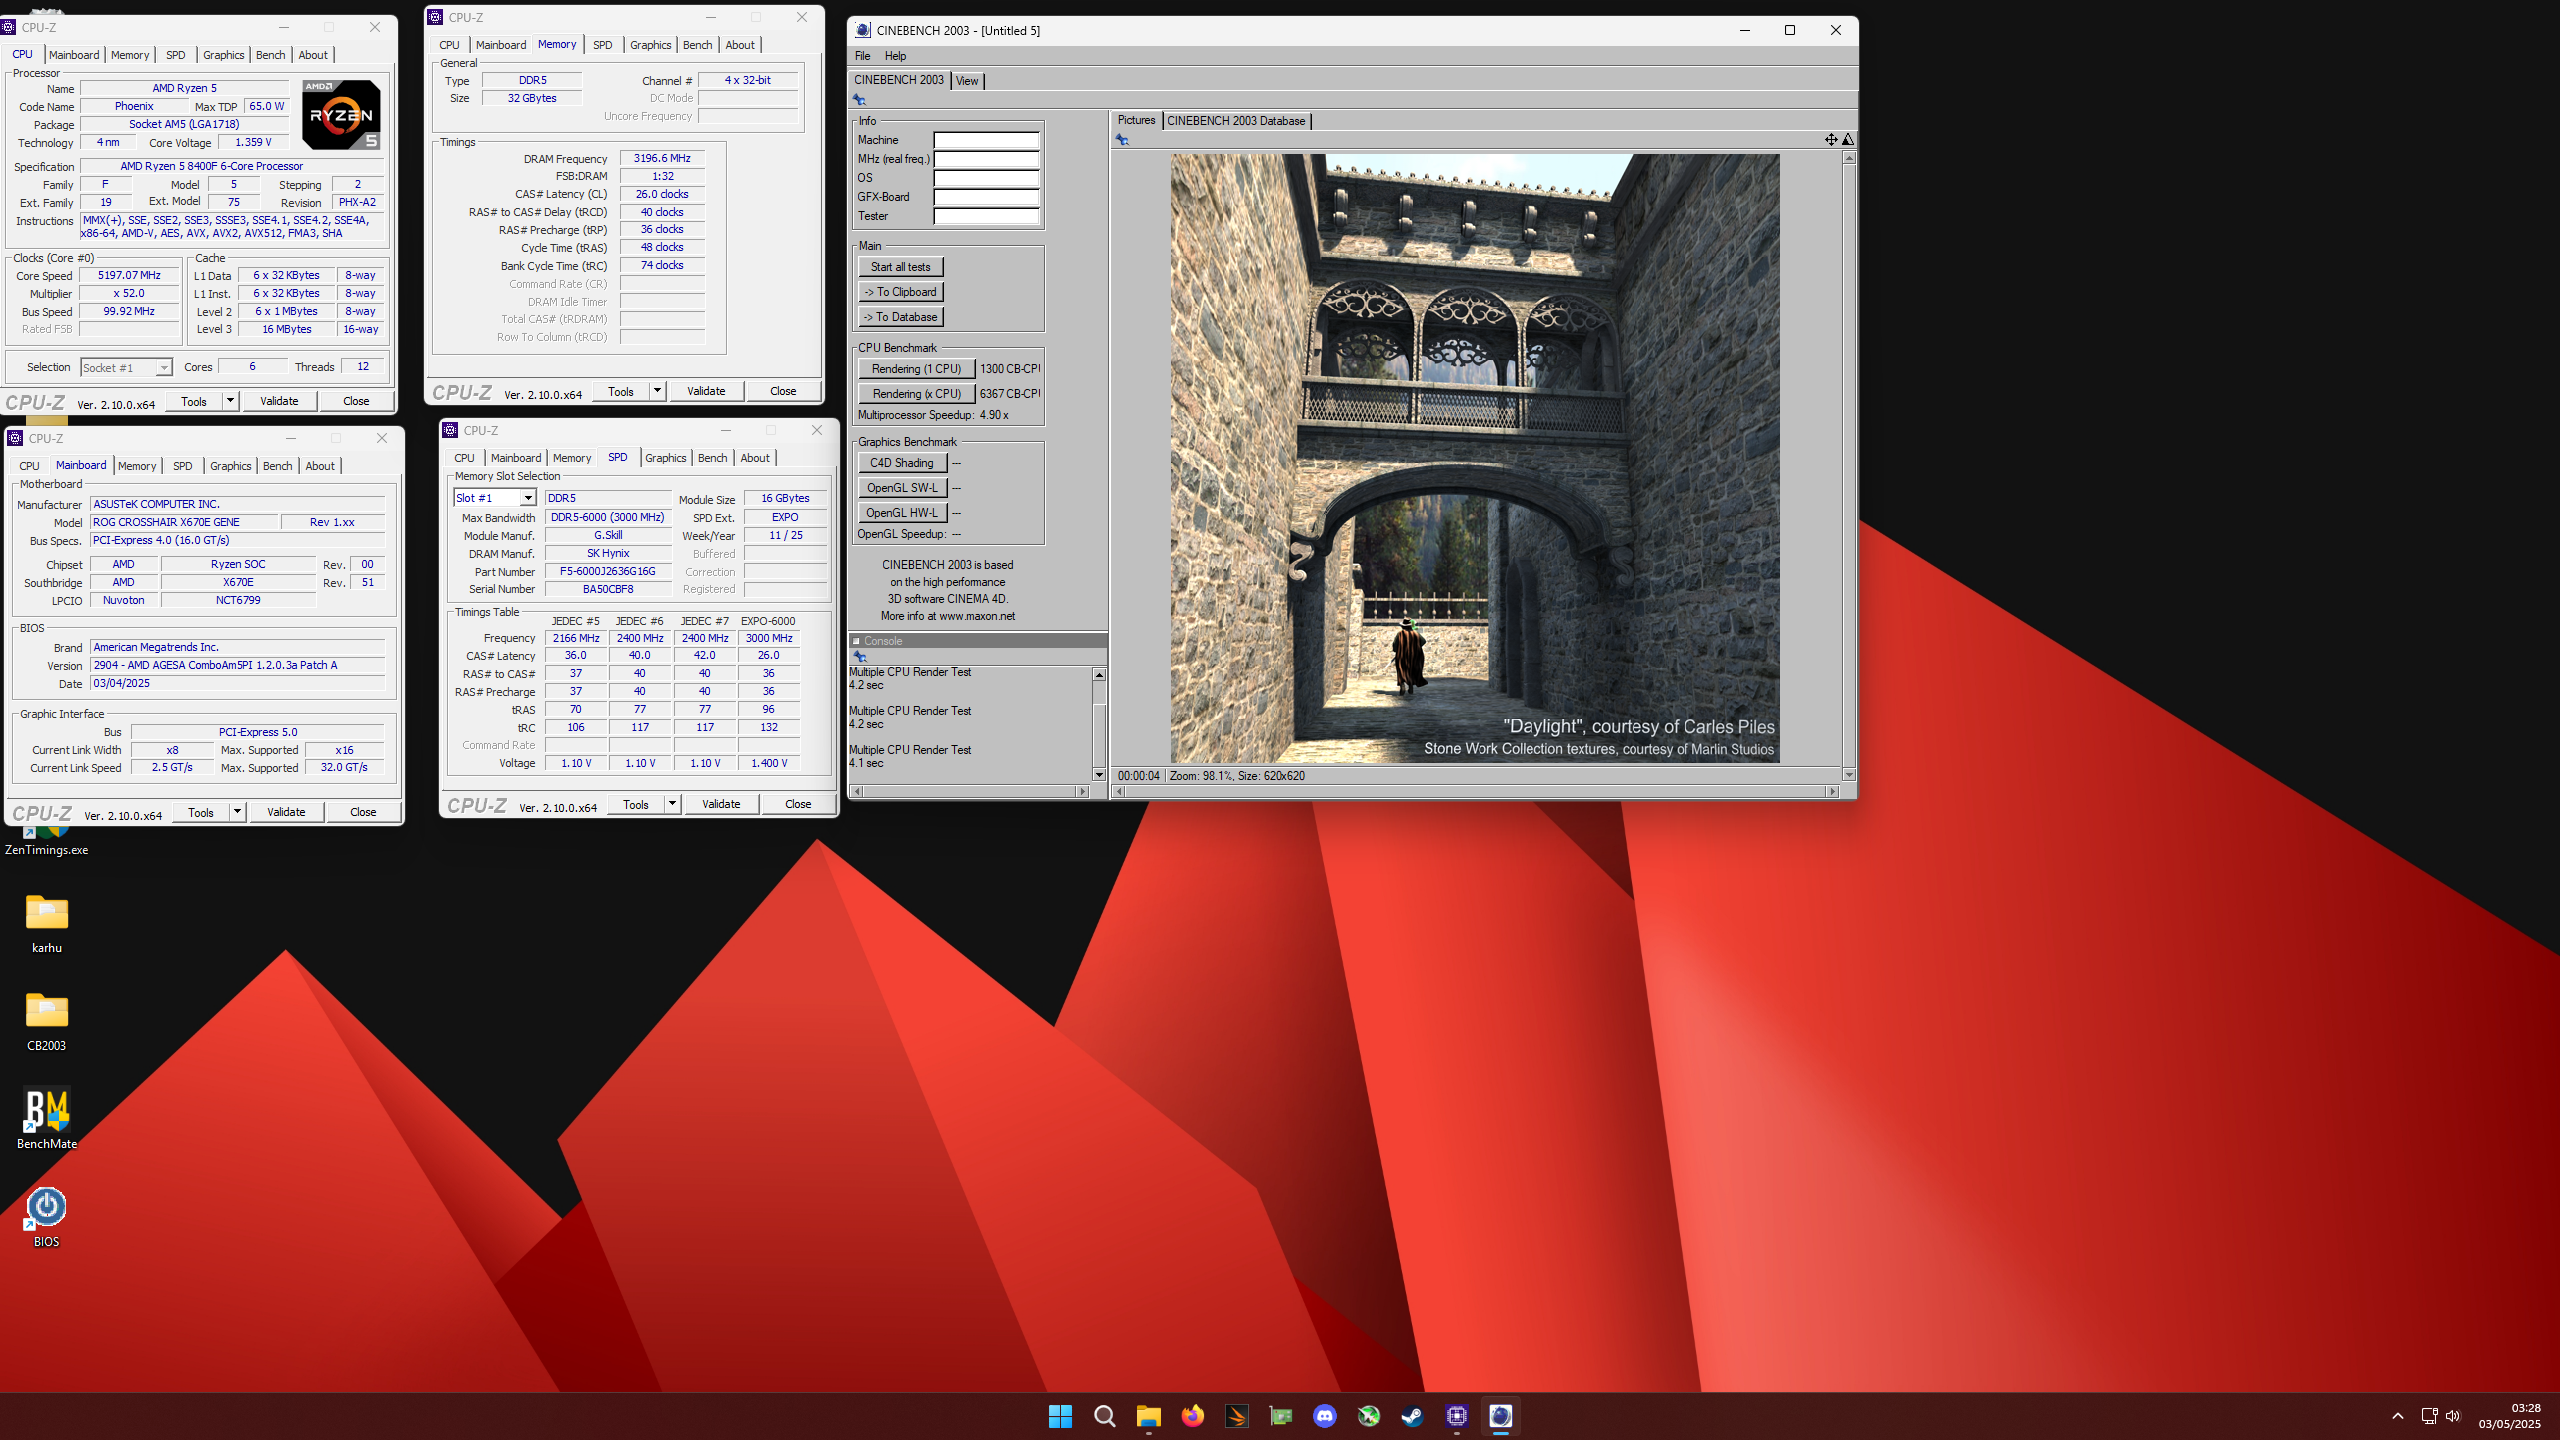
Task: Click the GFX-Board input field
Action: pyautogui.click(x=986, y=198)
